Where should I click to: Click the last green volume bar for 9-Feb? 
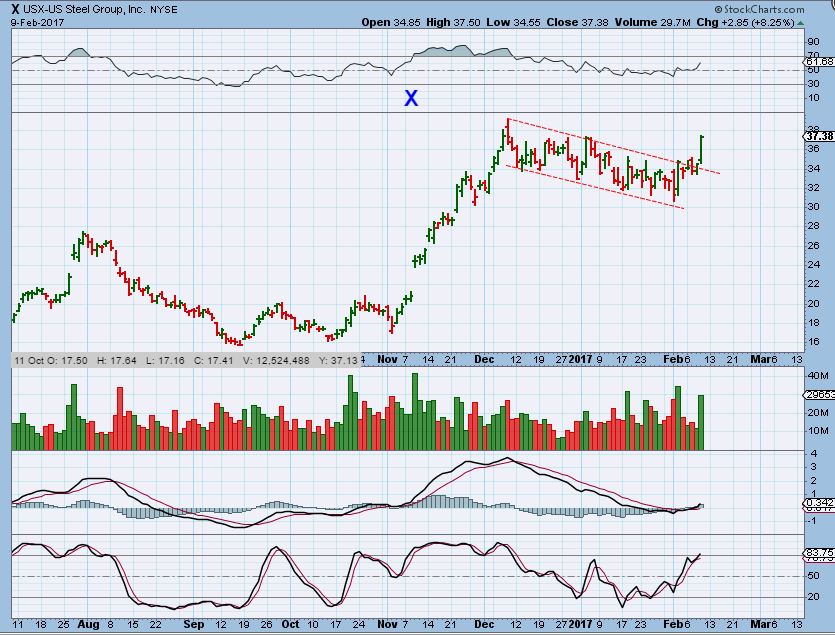(x=701, y=422)
